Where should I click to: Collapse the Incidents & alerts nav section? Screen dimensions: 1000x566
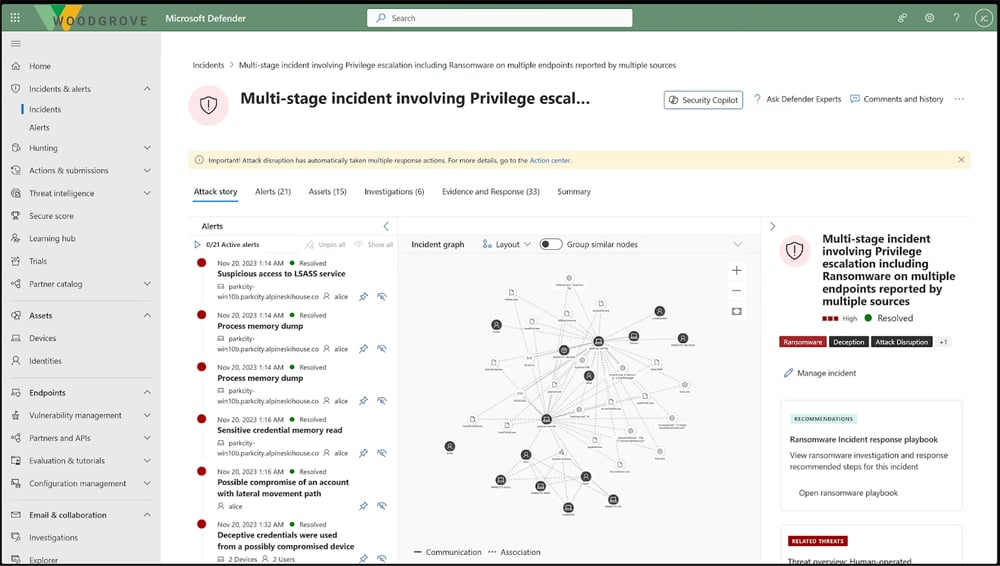[x=147, y=89]
